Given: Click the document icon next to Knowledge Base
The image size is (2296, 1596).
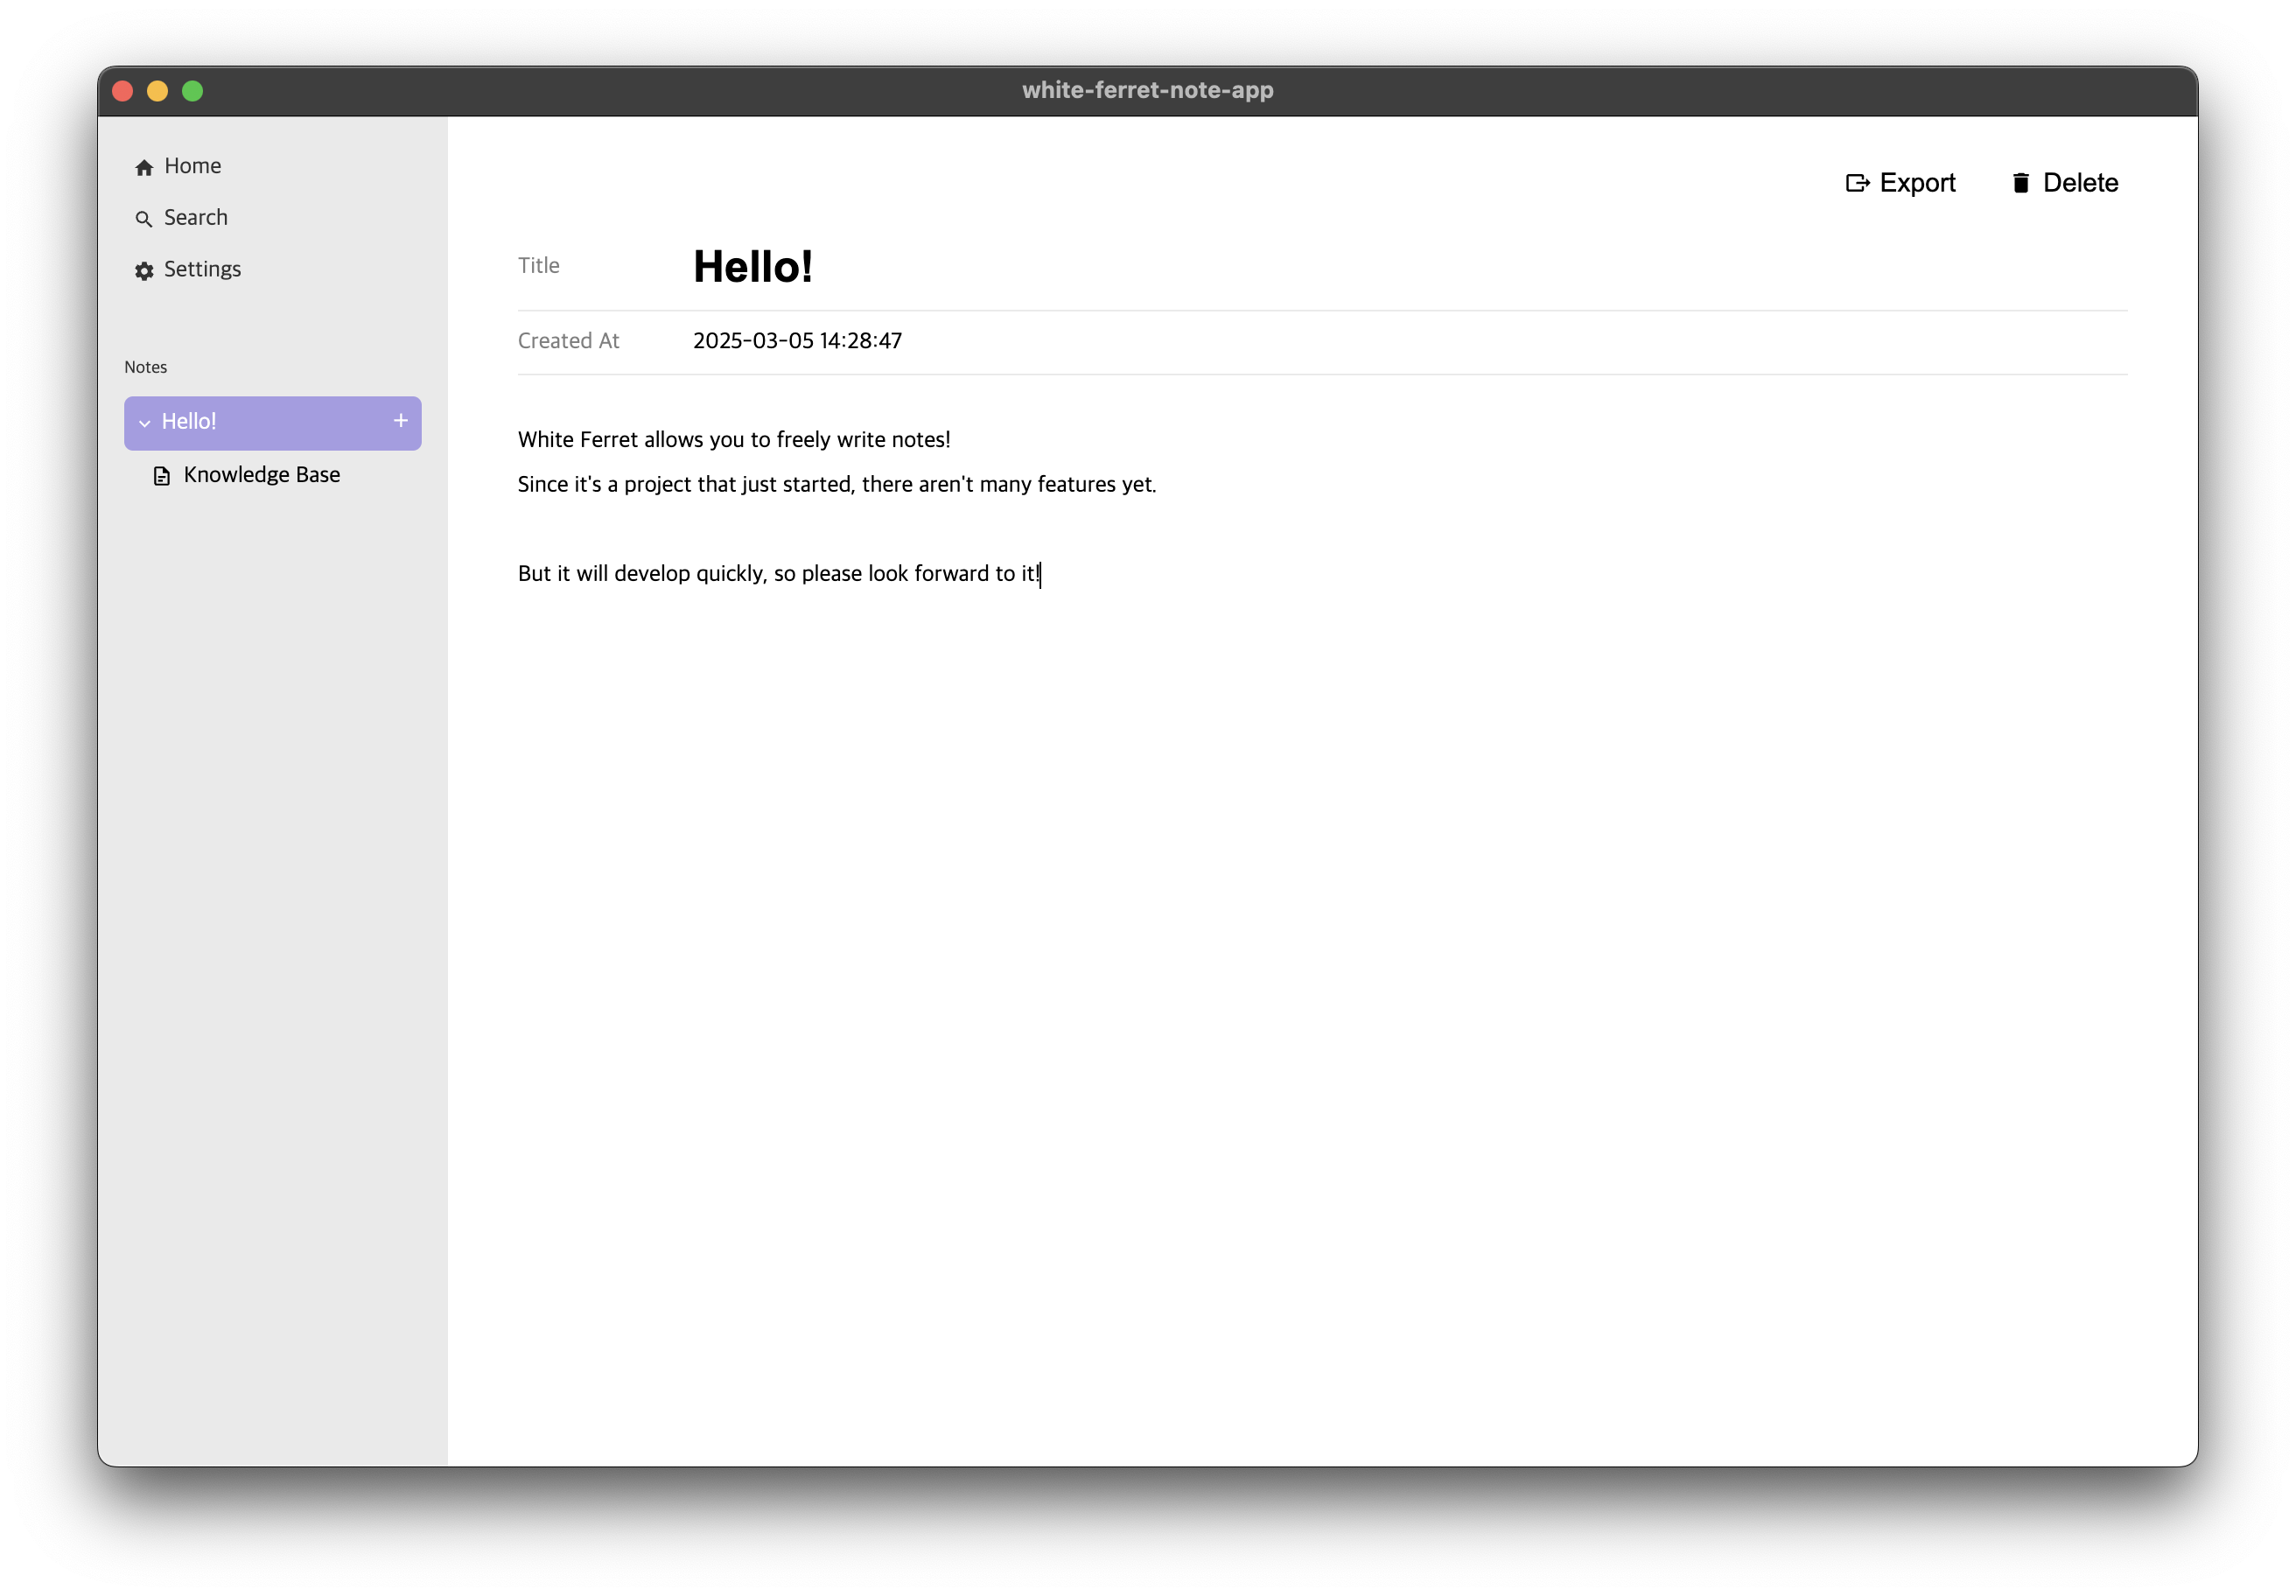Looking at the screenshot, I should [x=162, y=476].
